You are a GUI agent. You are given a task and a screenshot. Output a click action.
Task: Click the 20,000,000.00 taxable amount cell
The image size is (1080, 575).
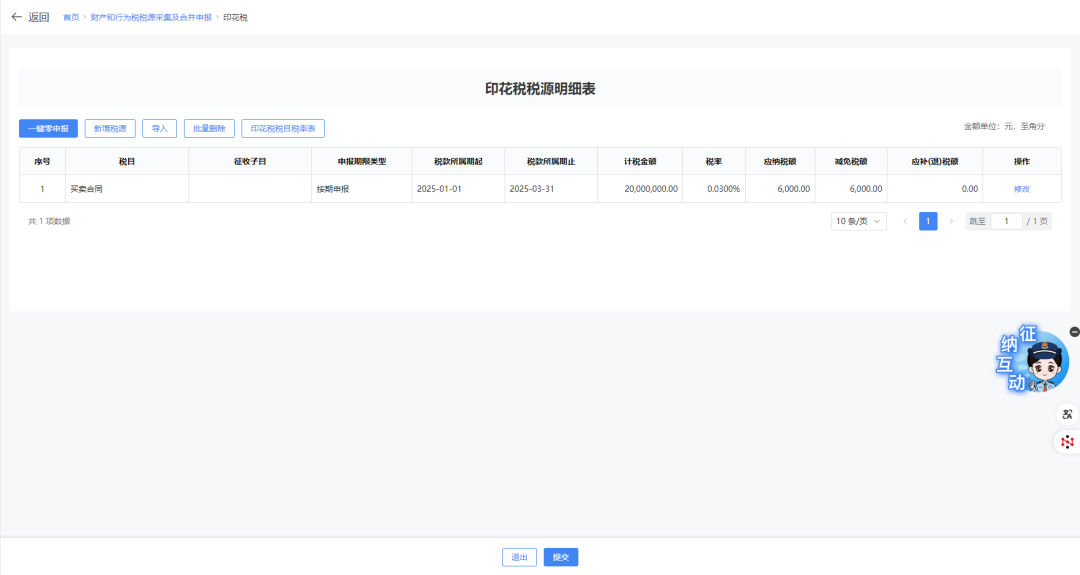pyautogui.click(x=640, y=189)
